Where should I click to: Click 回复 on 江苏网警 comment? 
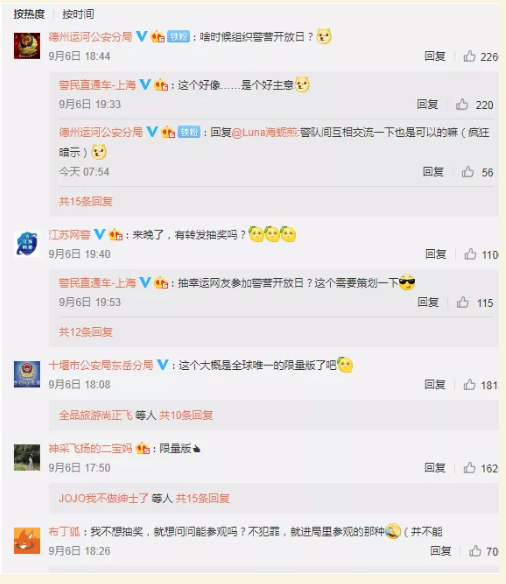[x=436, y=254]
